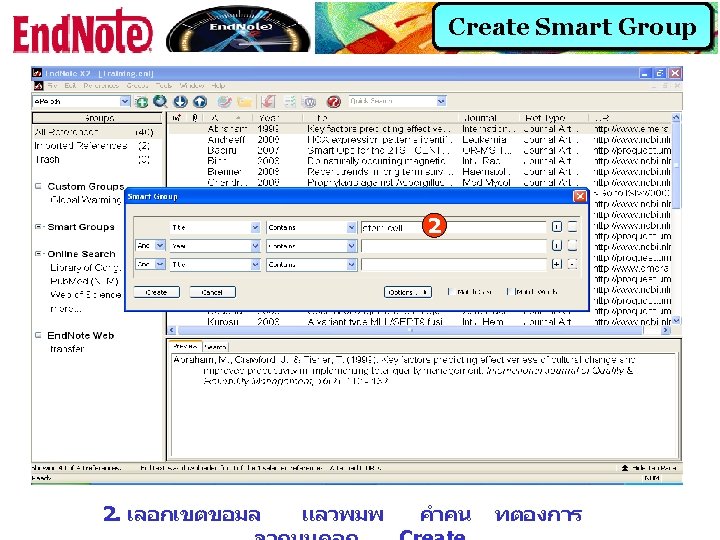The width and height of the screenshot is (720, 540).
Task: Select Web of Science online search
Action: coord(86,294)
